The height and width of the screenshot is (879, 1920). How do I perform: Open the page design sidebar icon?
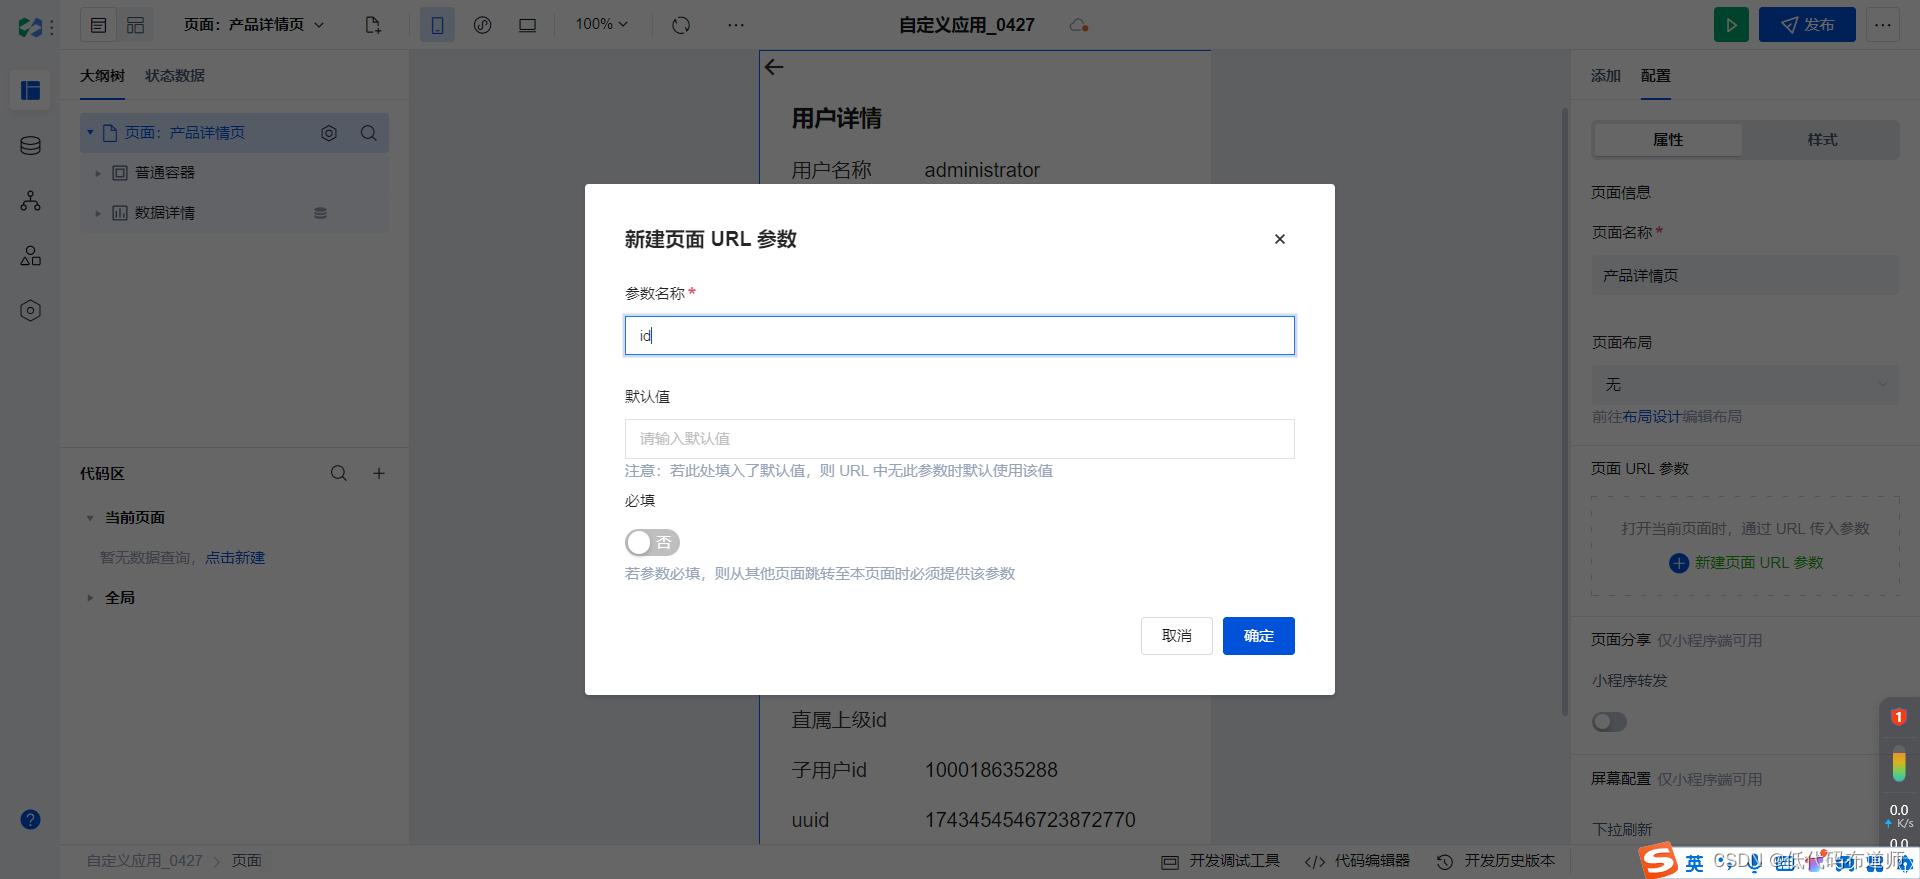(x=30, y=91)
